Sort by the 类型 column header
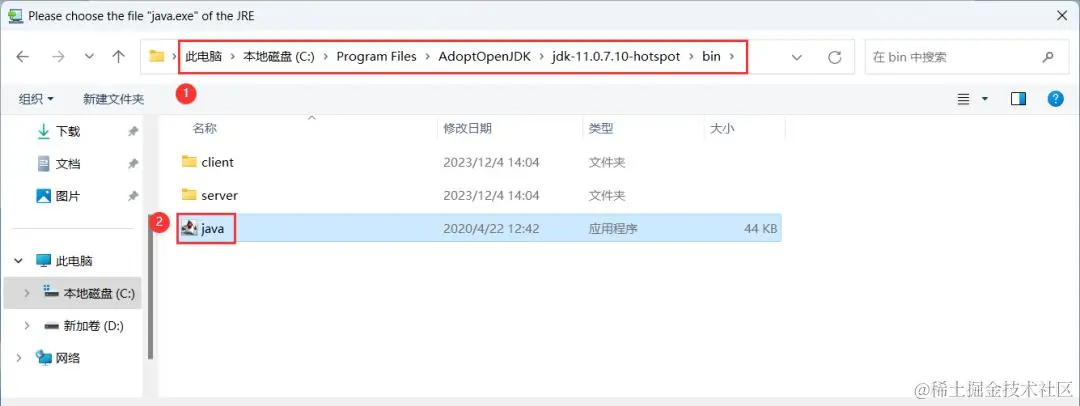The image size is (1080, 406). (601, 128)
